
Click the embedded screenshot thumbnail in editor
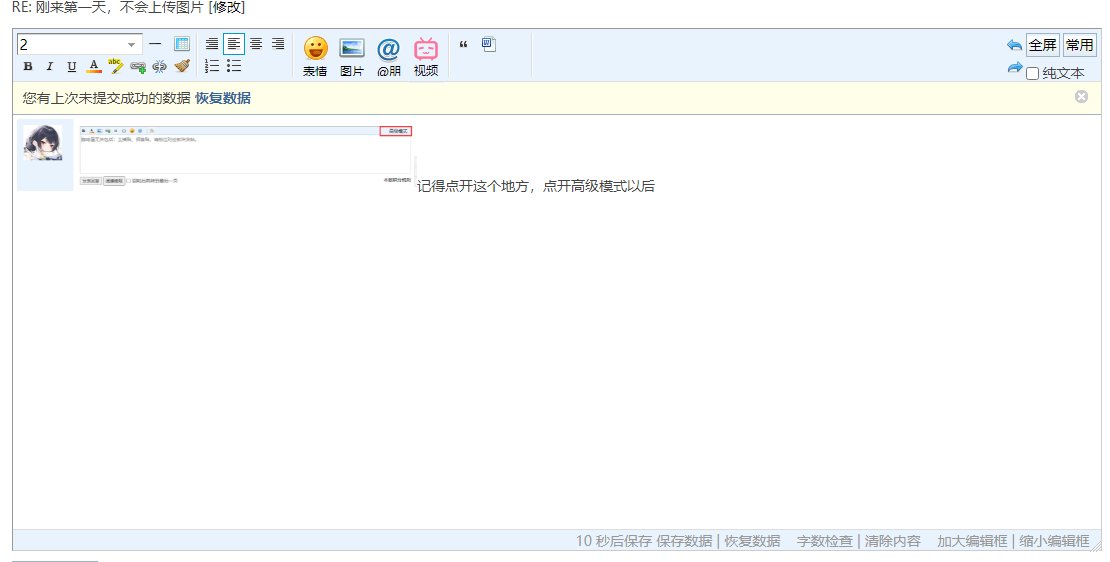point(245,155)
